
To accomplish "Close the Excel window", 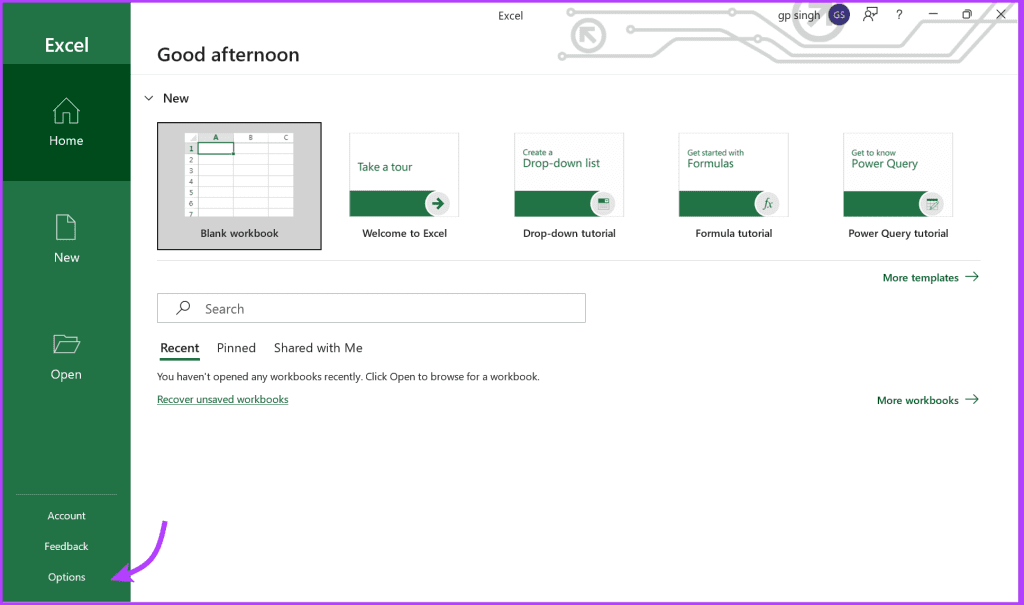I will click(x=1001, y=14).
